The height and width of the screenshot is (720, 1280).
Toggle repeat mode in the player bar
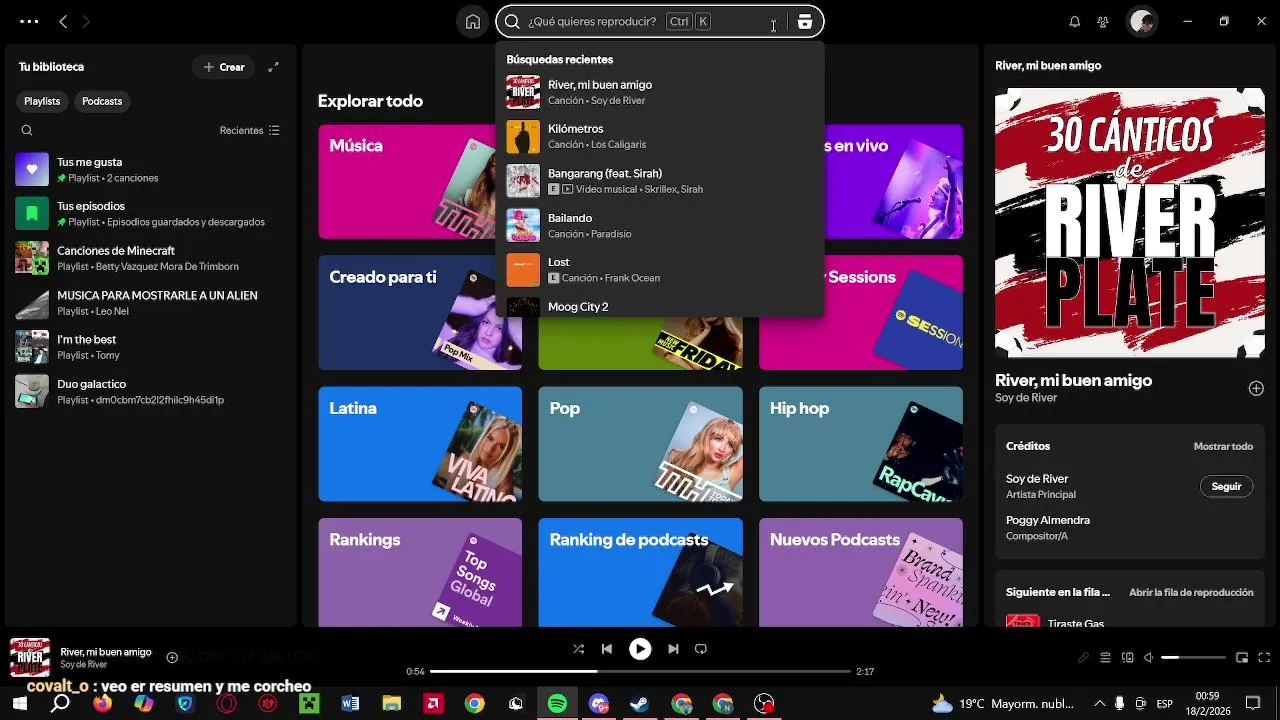[701, 649]
